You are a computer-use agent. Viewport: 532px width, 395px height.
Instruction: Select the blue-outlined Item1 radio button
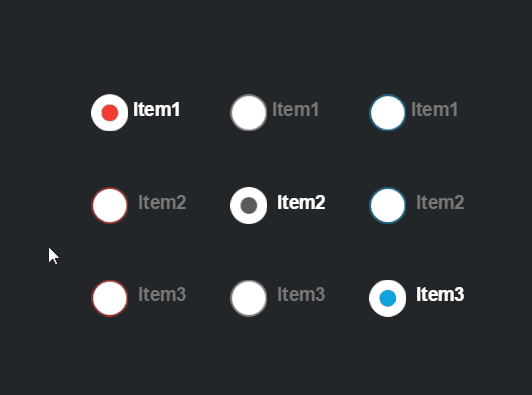point(387,112)
